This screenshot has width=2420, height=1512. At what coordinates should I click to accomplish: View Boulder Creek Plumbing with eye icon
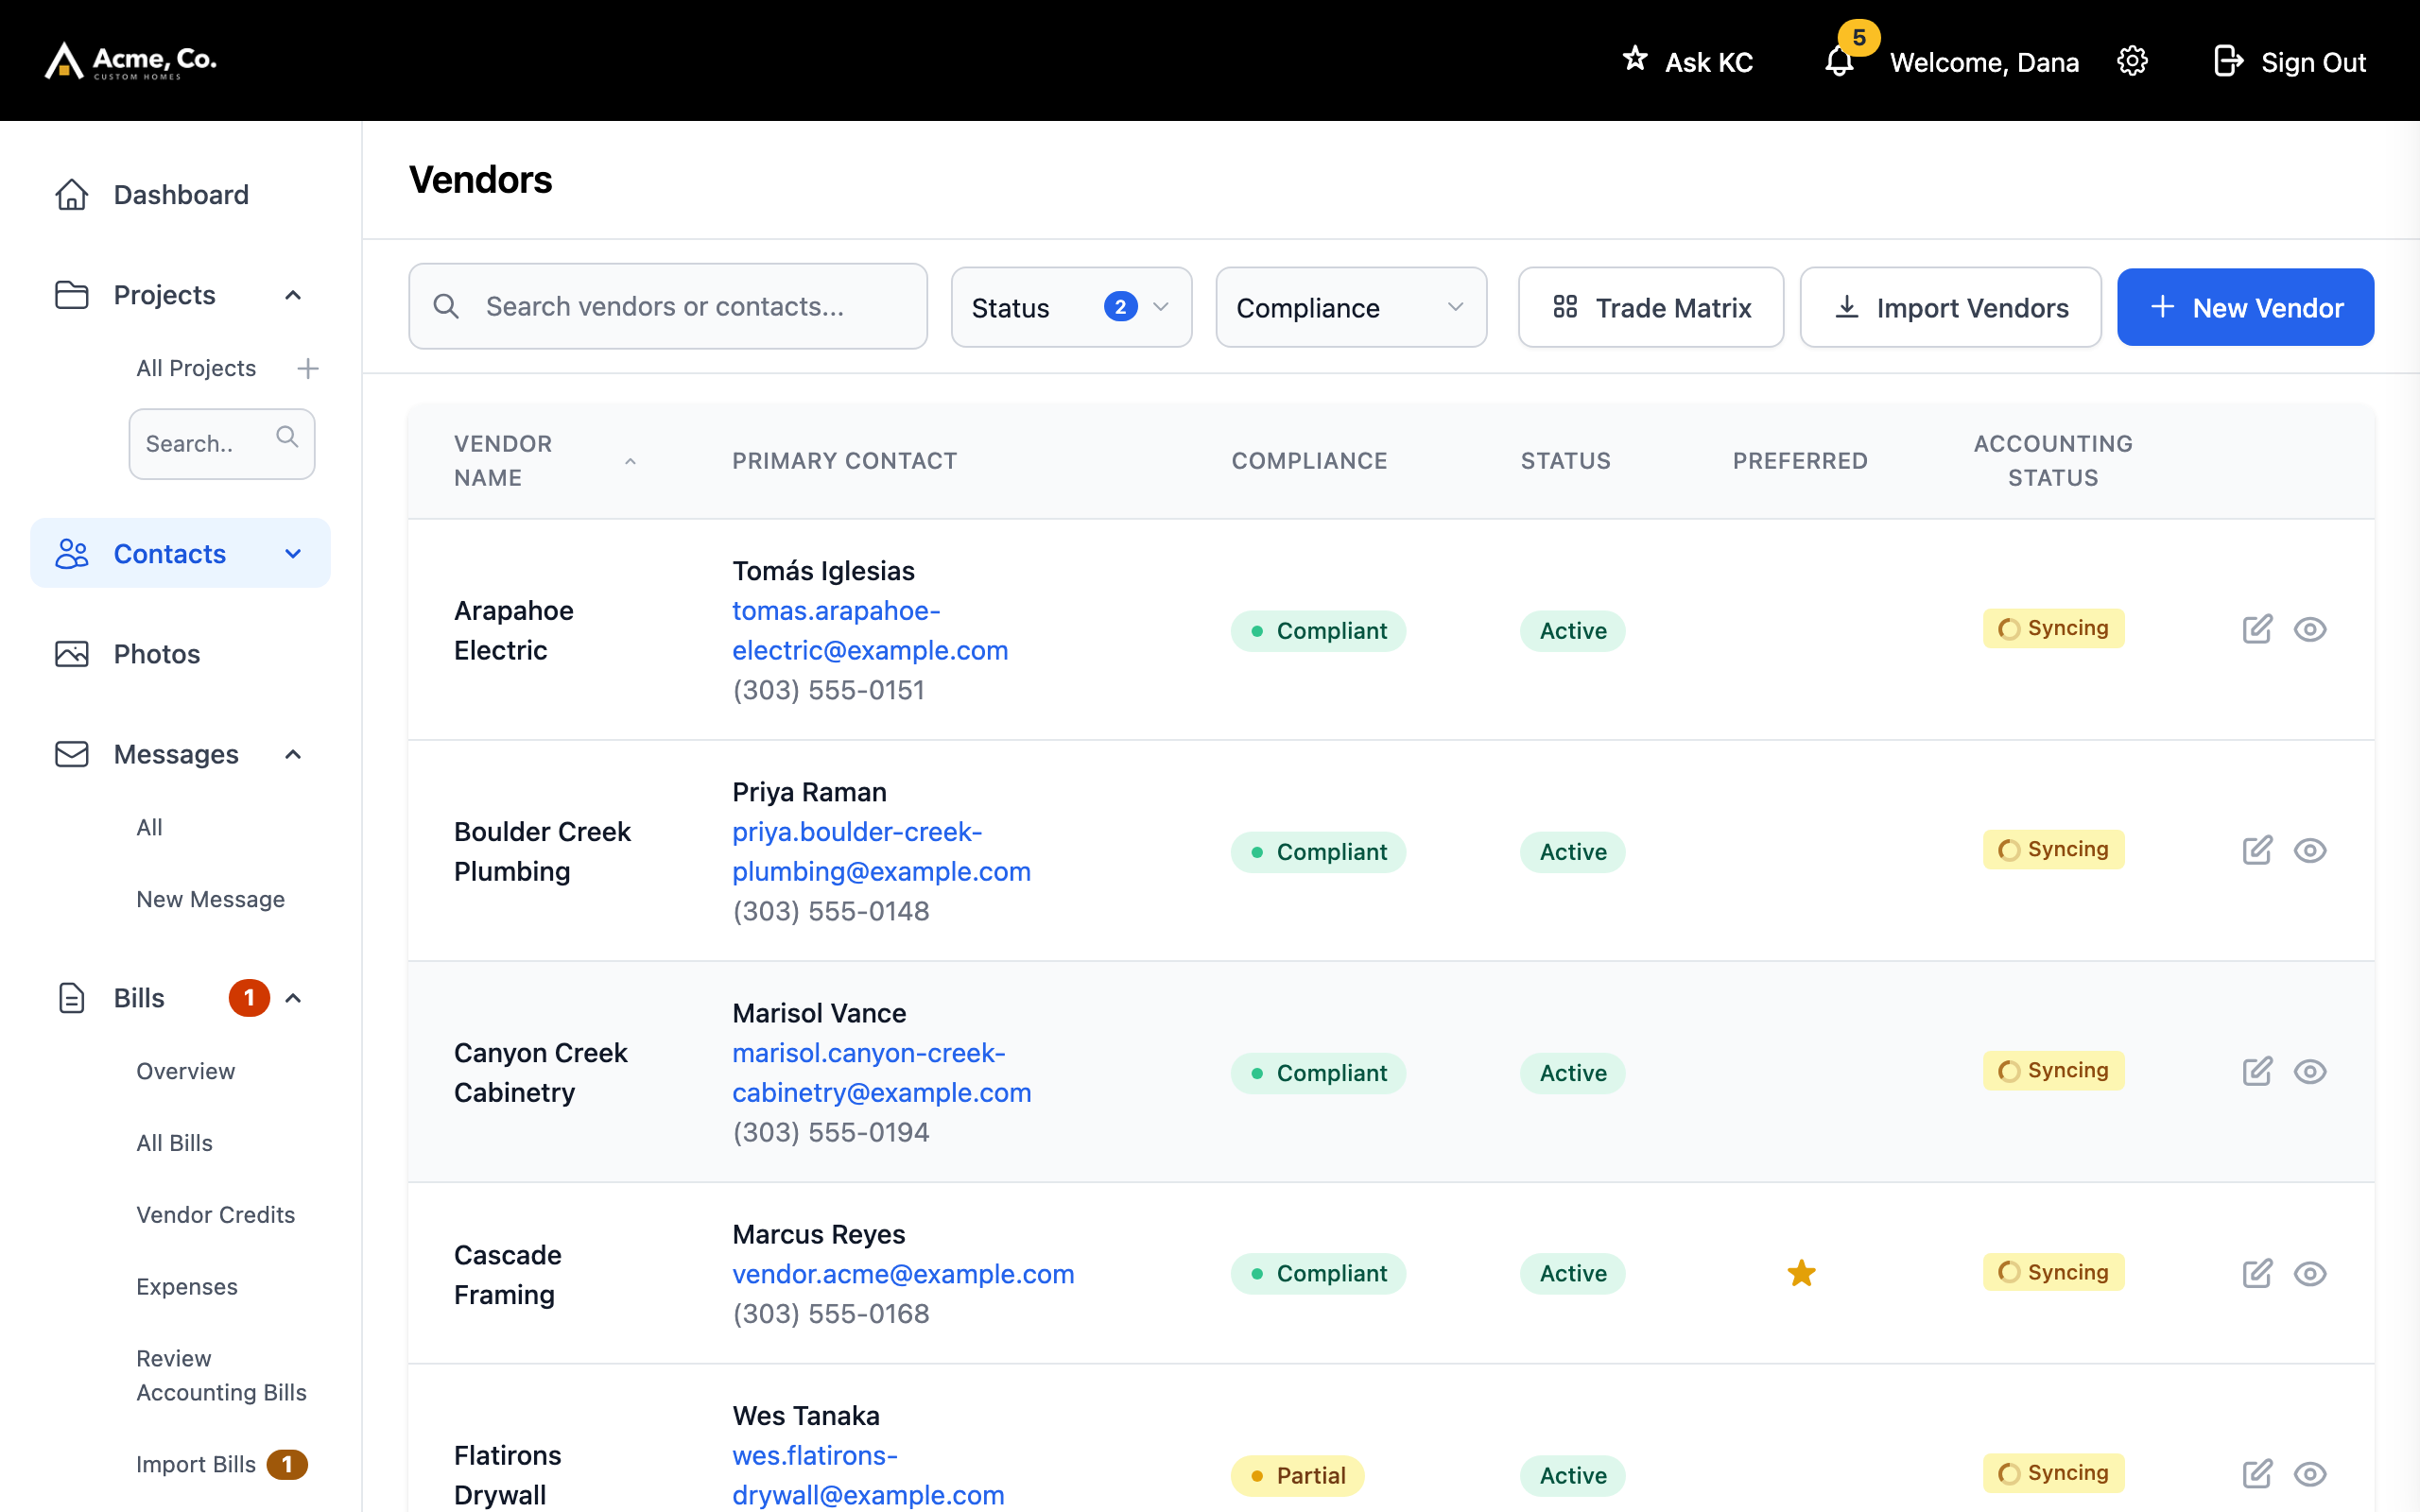pyautogui.click(x=2310, y=850)
